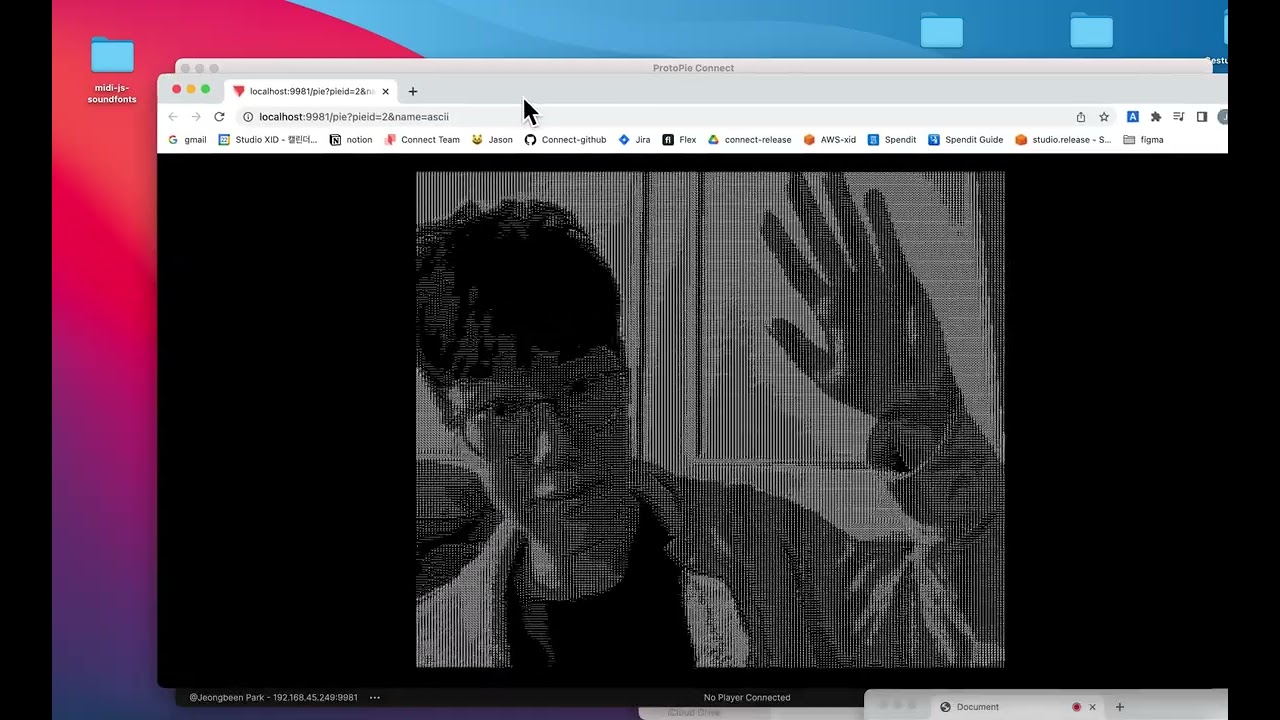This screenshot has height=720, width=1280.
Task: Open the blue A translate extension
Action: pyautogui.click(x=1133, y=117)
